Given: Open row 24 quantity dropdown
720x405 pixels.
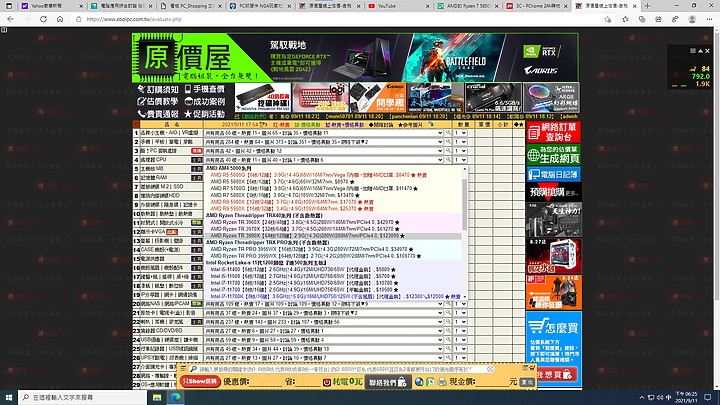Looking at the screenshot, I should coord(460,340).
